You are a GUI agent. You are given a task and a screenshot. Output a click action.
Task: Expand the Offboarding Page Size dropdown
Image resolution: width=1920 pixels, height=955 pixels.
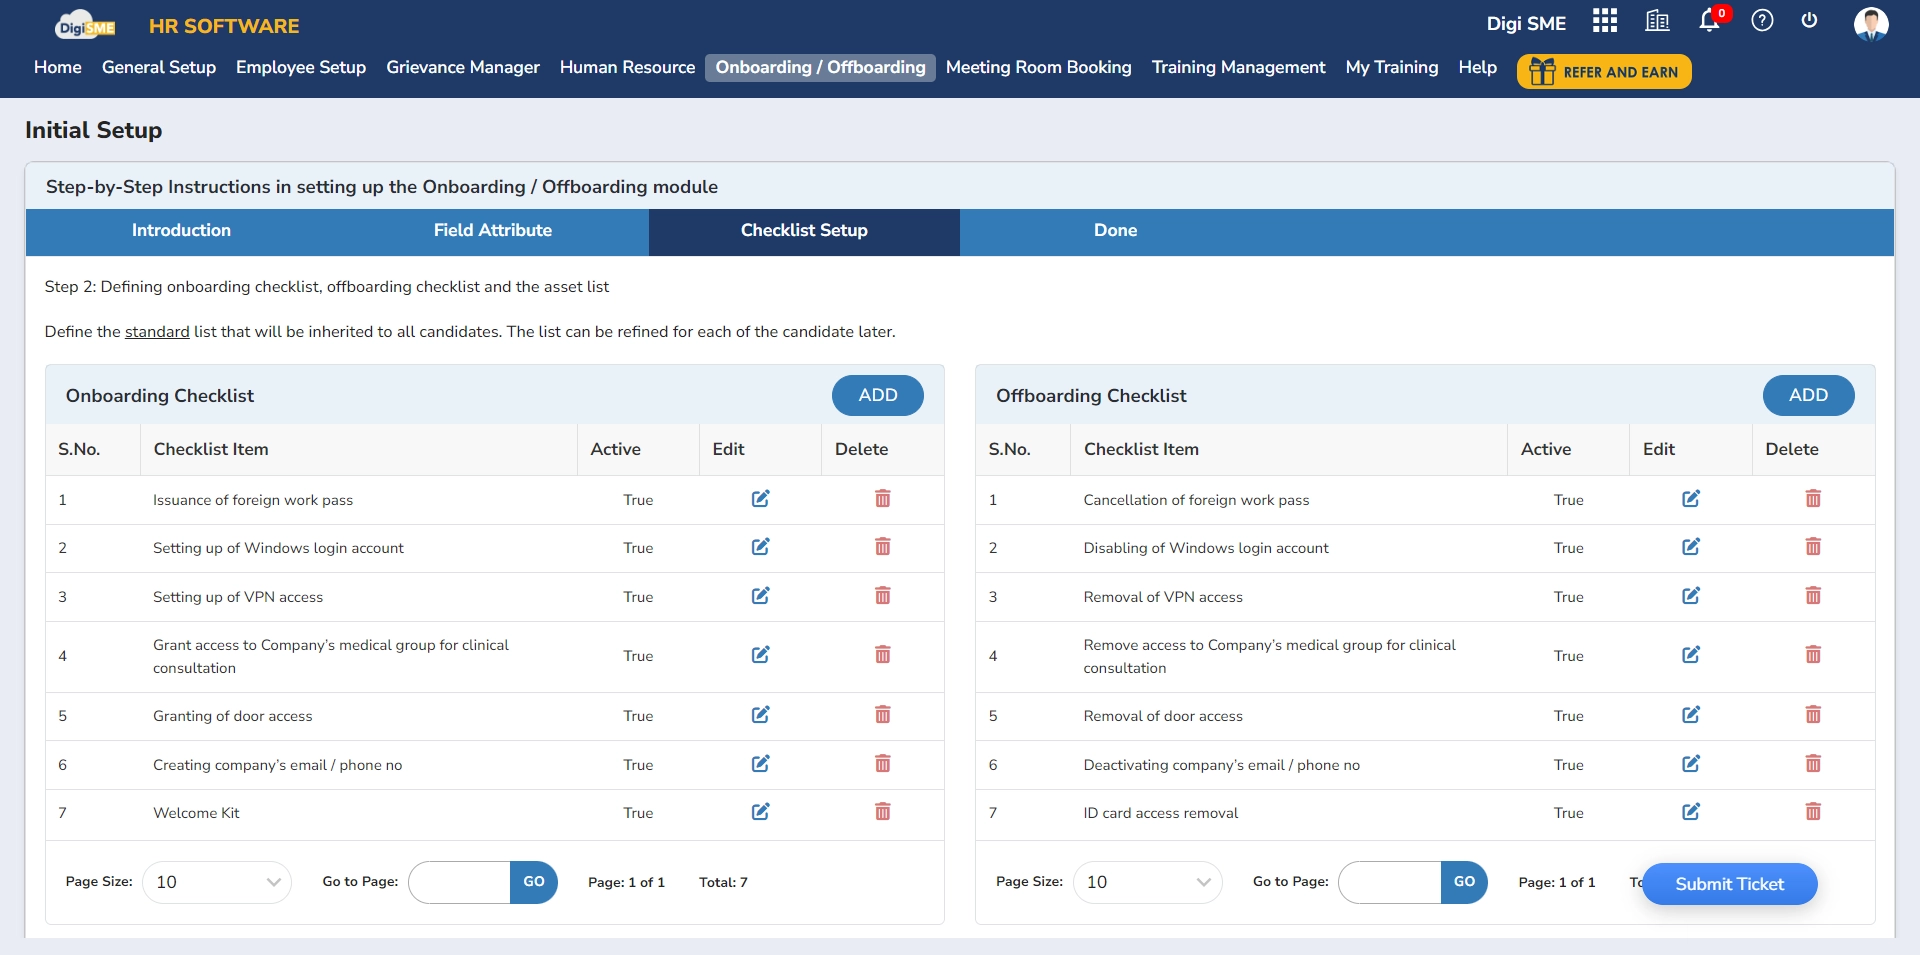click(x=1147, y=882)
